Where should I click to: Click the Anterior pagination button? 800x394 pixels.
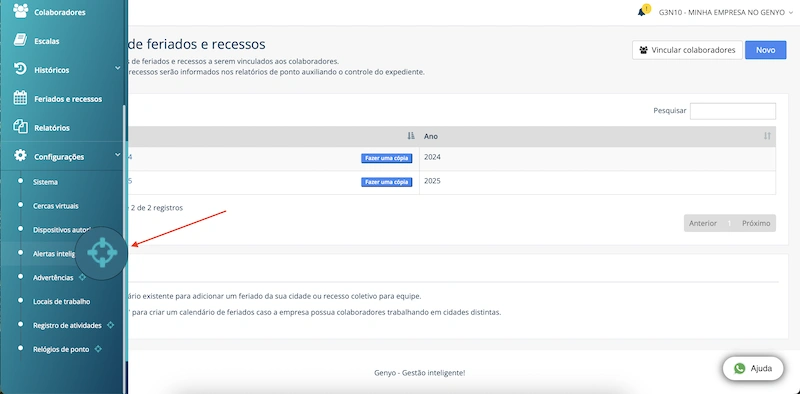703,224
